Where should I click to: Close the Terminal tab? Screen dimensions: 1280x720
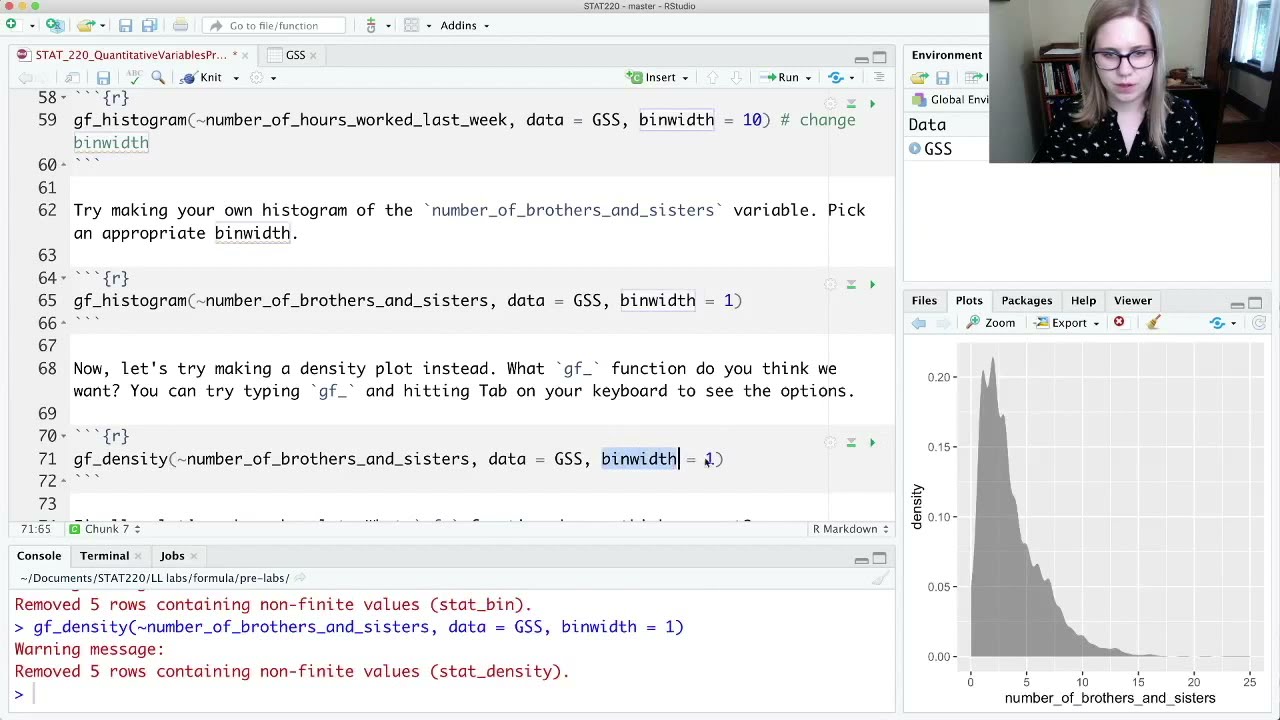pos(137,556)
